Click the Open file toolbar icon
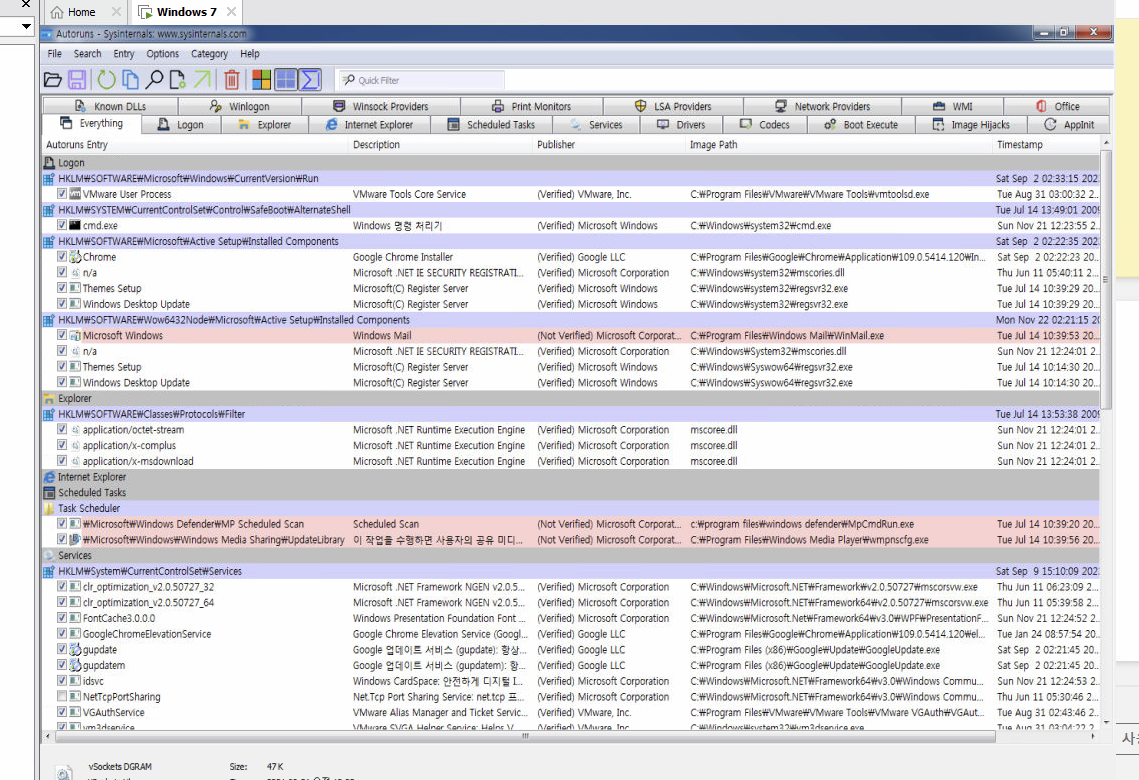This screenshot has width=1139, height=780. point(52,80)
